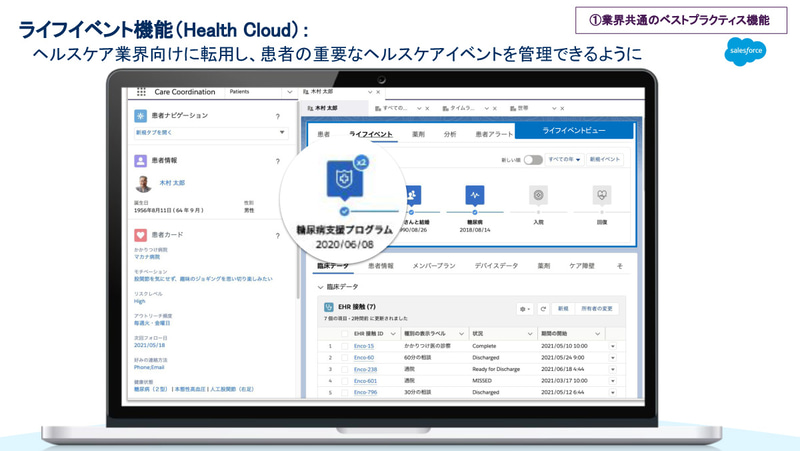
Task: Tick the checkbox for row Enco-796
Action: (345, 392)
